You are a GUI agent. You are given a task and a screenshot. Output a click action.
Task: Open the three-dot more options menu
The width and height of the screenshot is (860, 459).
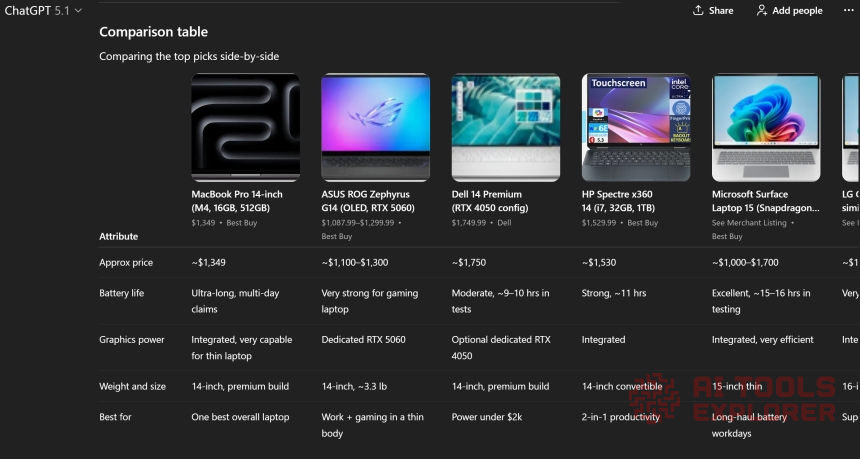tap(848, 10)
